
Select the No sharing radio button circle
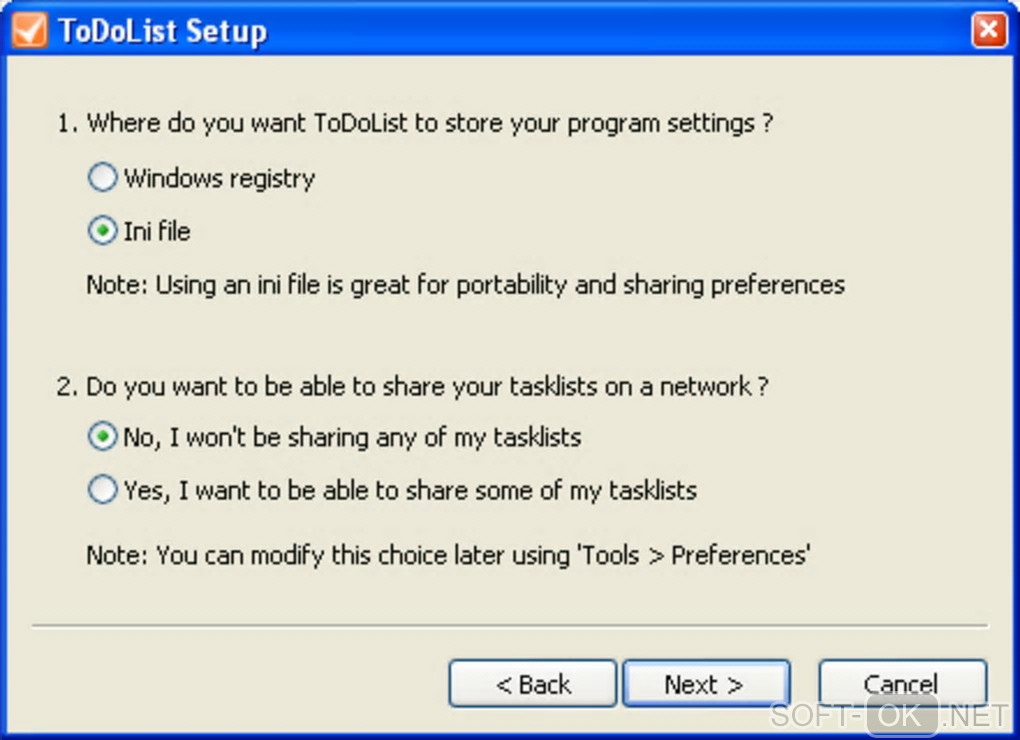tap(102, 437)
